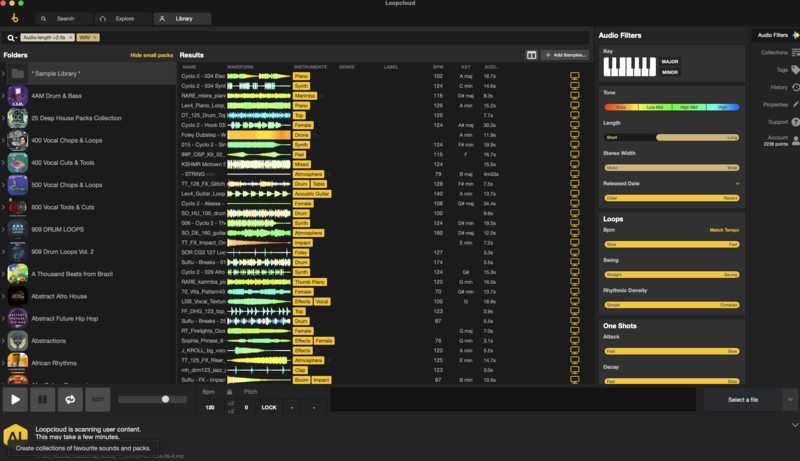Open the Tags sidebar icon
This screenshot has height=461, width=800.
[x=795, y=70]
